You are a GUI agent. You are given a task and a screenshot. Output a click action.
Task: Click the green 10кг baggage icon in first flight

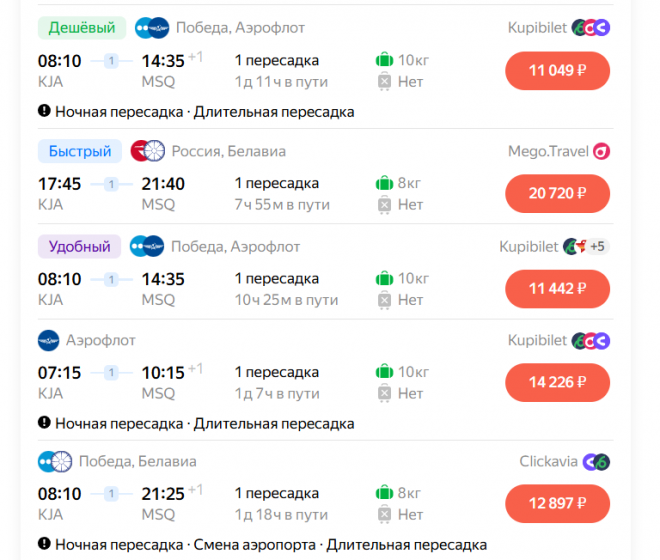(384, 60)
